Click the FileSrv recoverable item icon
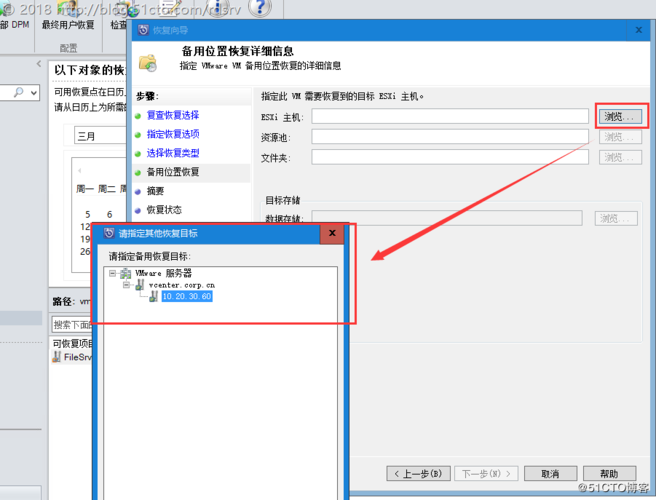Viewport: 656px width, 500px height. point(57,357)
